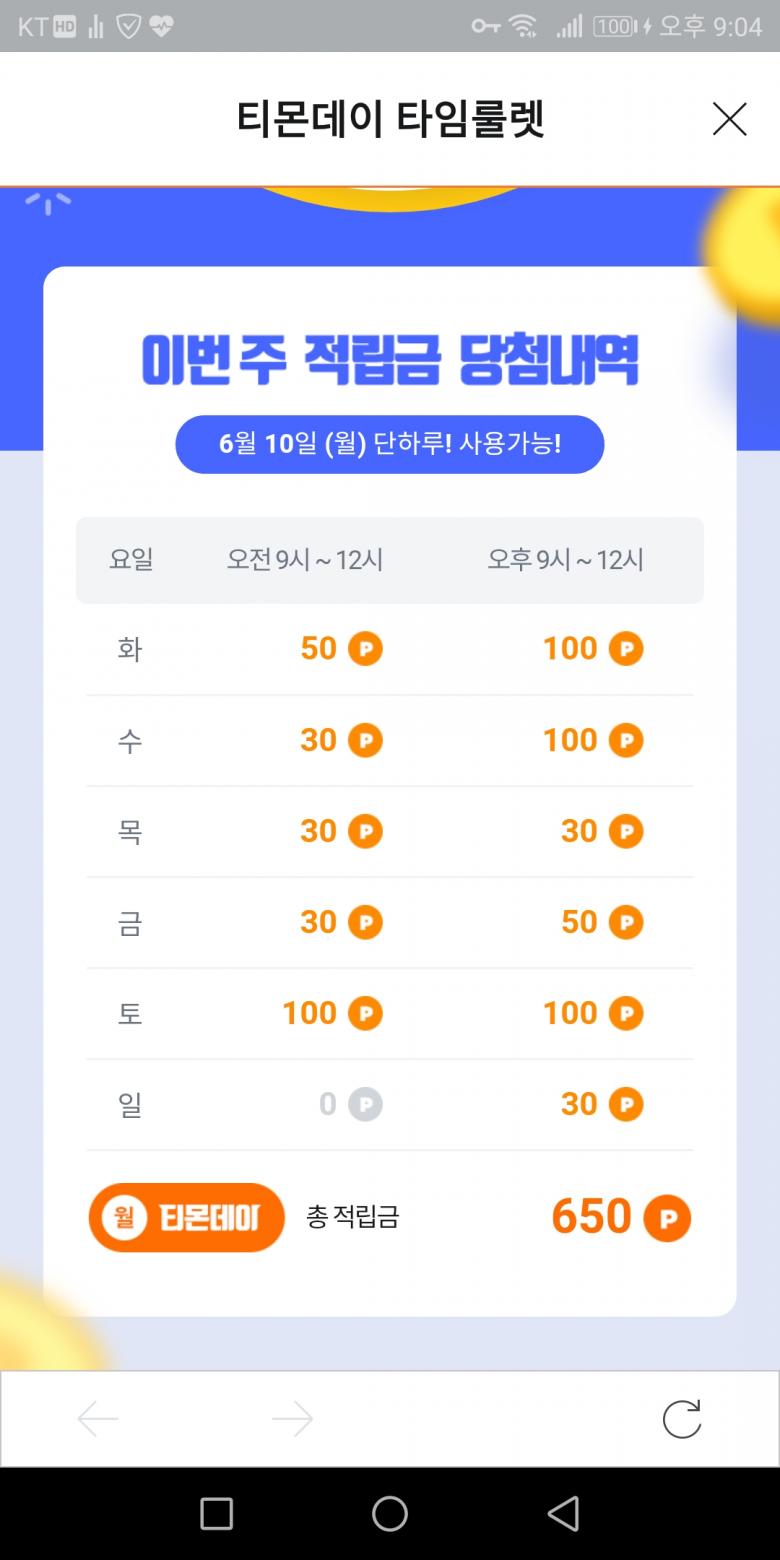Tap the browser back arrow

pos(98,1418)
